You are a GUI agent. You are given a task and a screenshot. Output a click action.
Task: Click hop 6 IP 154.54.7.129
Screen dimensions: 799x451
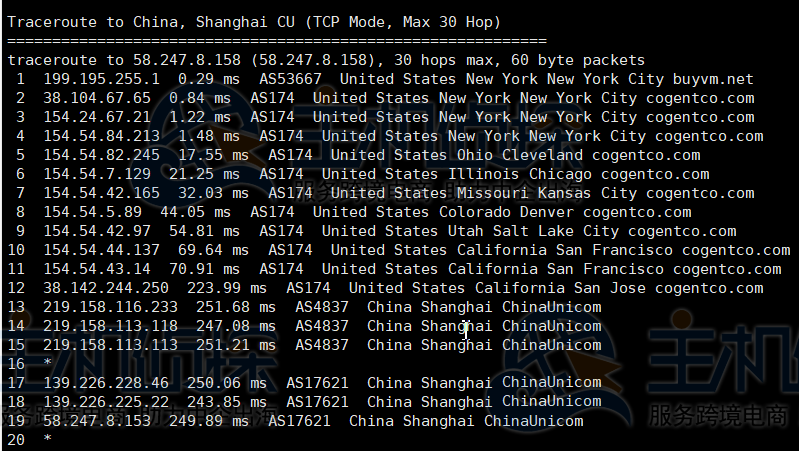click(x=97, y=174)
